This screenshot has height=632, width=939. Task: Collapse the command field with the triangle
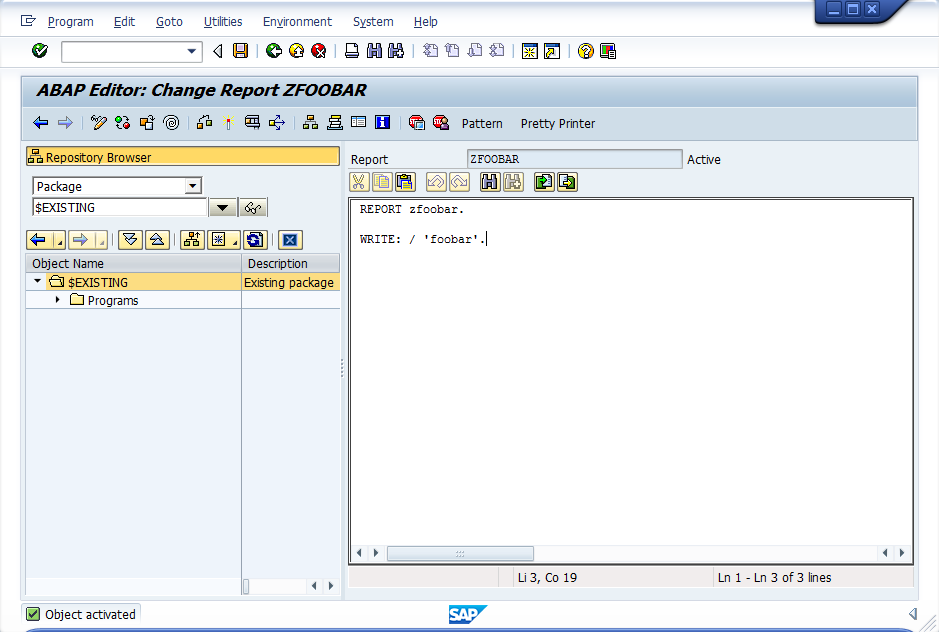(218, 51)
